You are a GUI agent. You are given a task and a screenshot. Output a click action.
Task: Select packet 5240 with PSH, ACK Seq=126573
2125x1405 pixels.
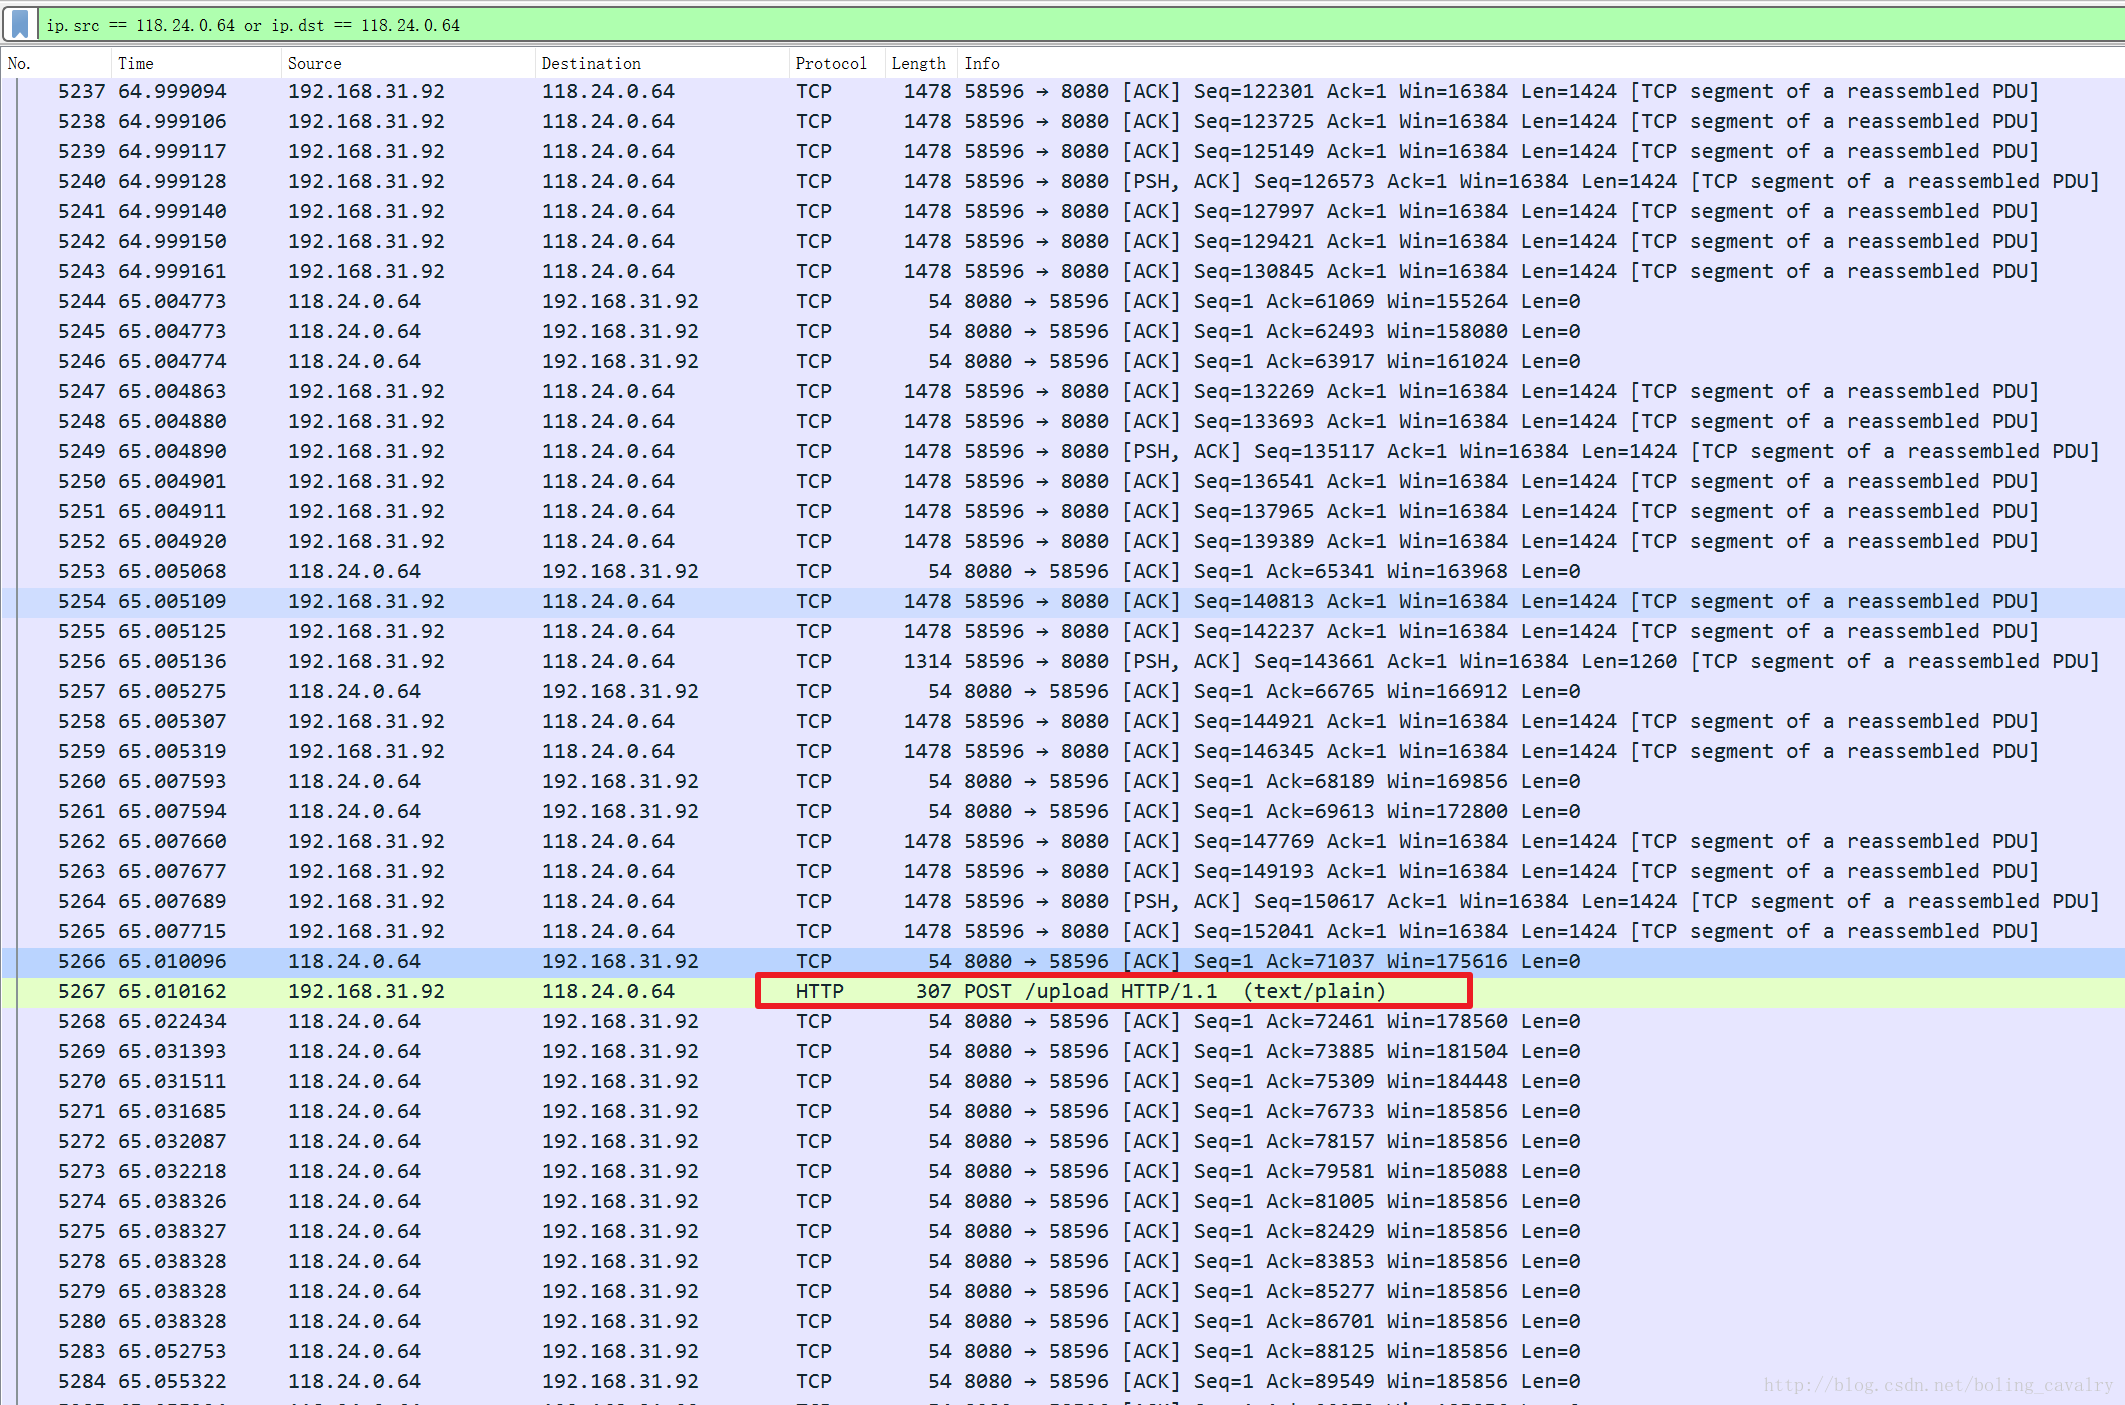pos(1062,181)
